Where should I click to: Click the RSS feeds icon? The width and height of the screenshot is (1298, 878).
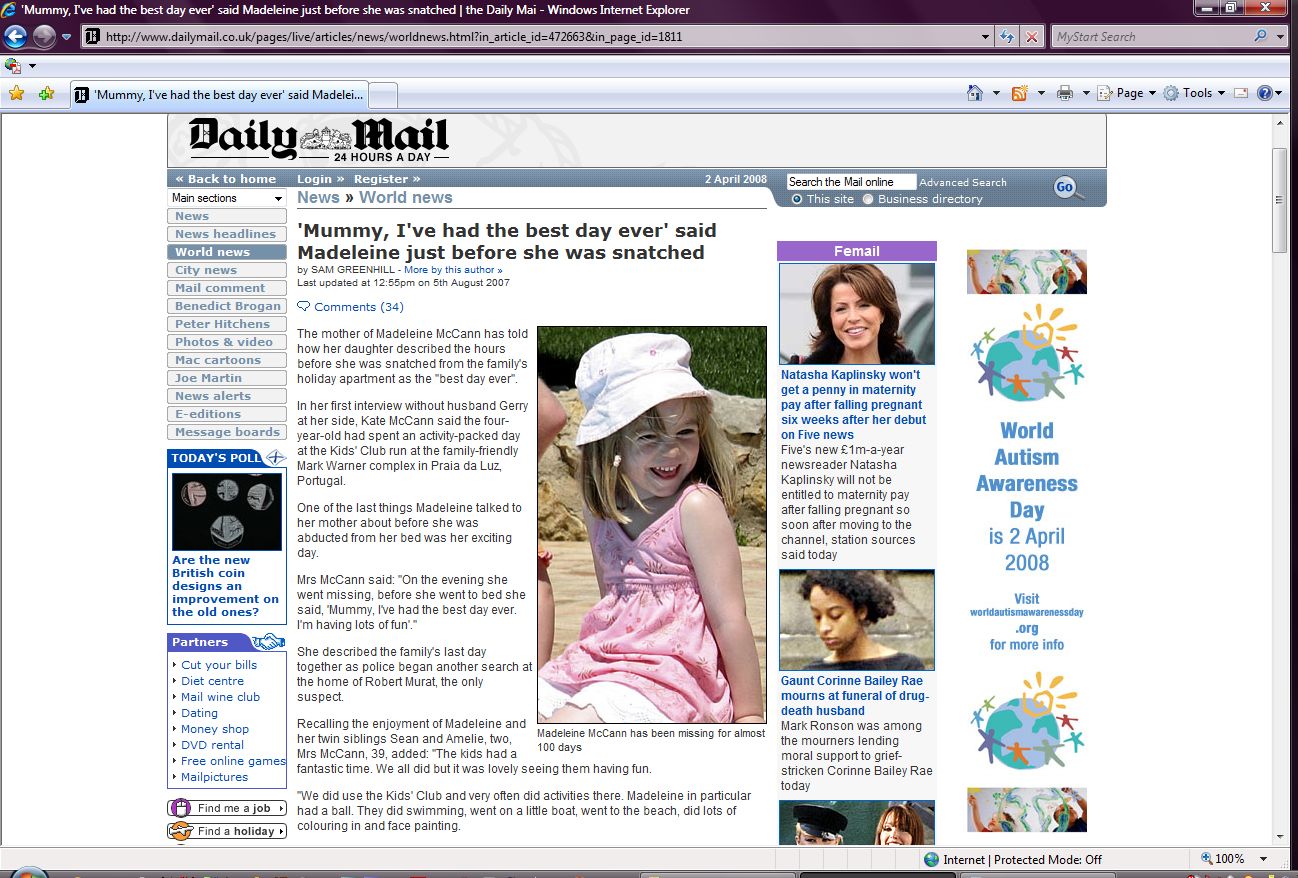click(1020, 93)
